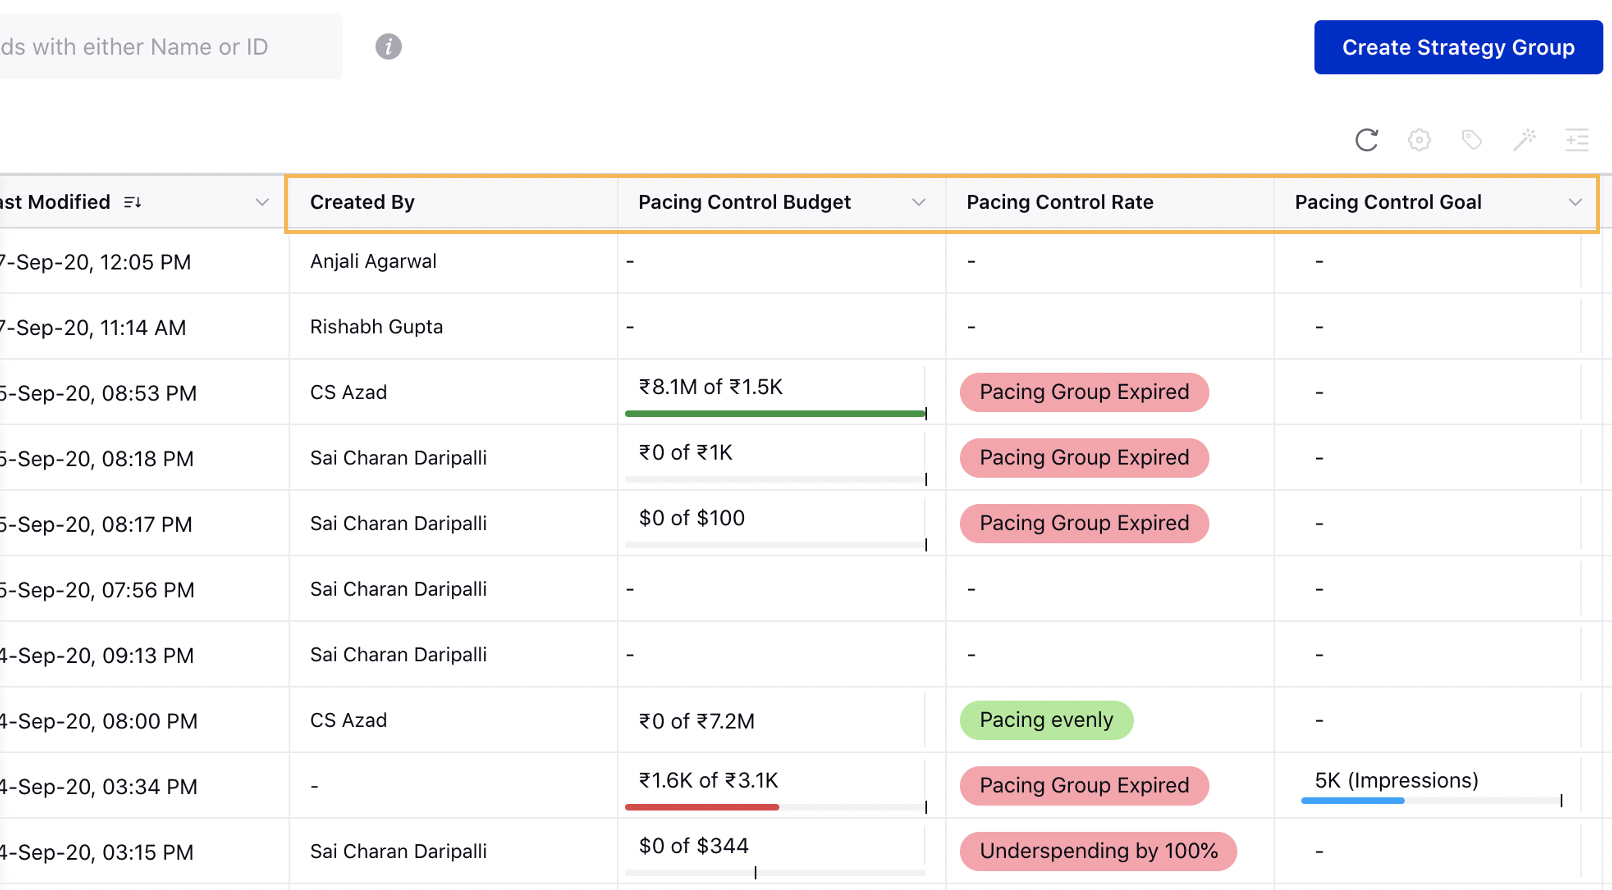Open Pacing Control Budget column dropdown
The height and width of the screenshot is (890, 1612).
pos(918,202)
